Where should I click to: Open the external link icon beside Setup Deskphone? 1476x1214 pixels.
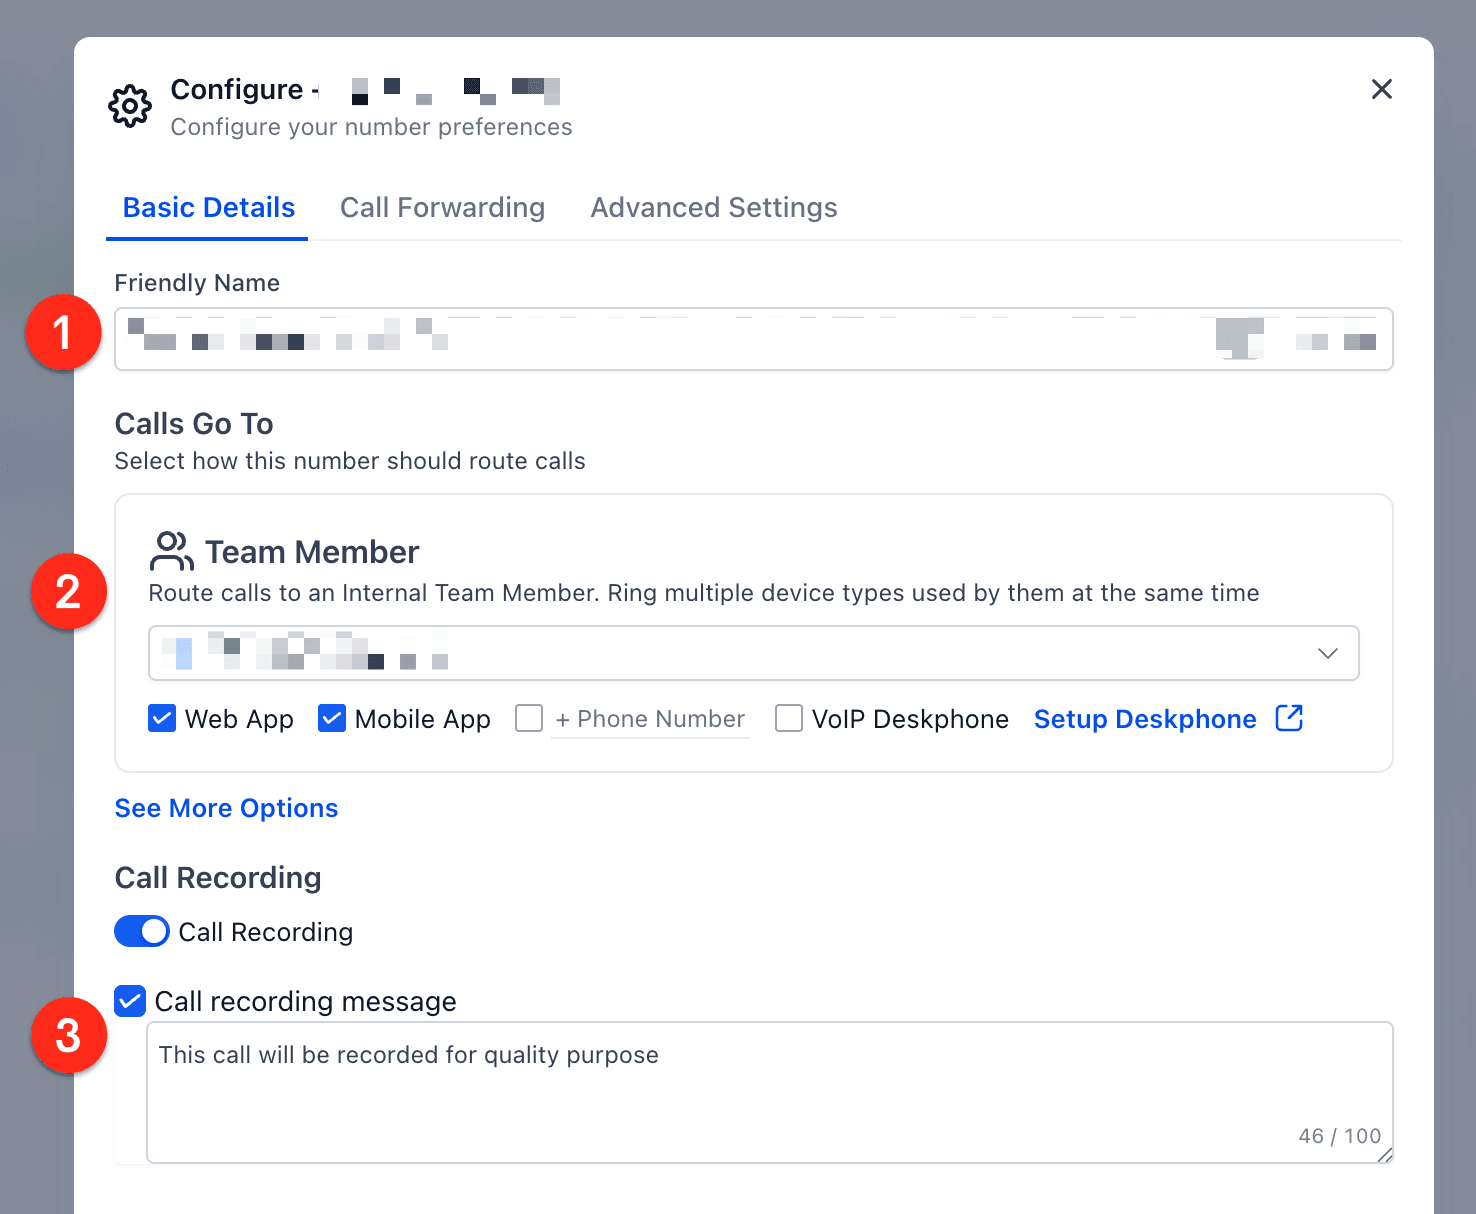1289,718
